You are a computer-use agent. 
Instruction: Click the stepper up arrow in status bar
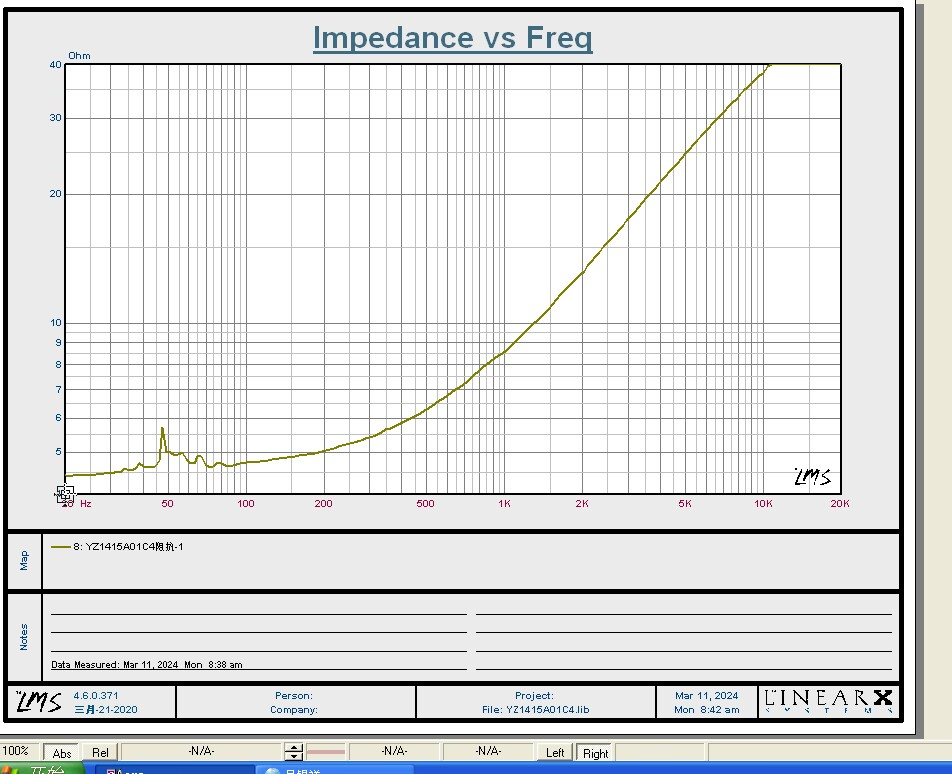[x=293, y=747]
